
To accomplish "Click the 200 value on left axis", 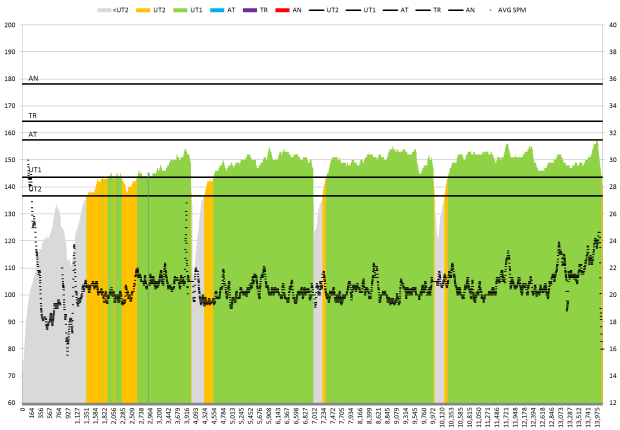I will (x=10, y=24).
